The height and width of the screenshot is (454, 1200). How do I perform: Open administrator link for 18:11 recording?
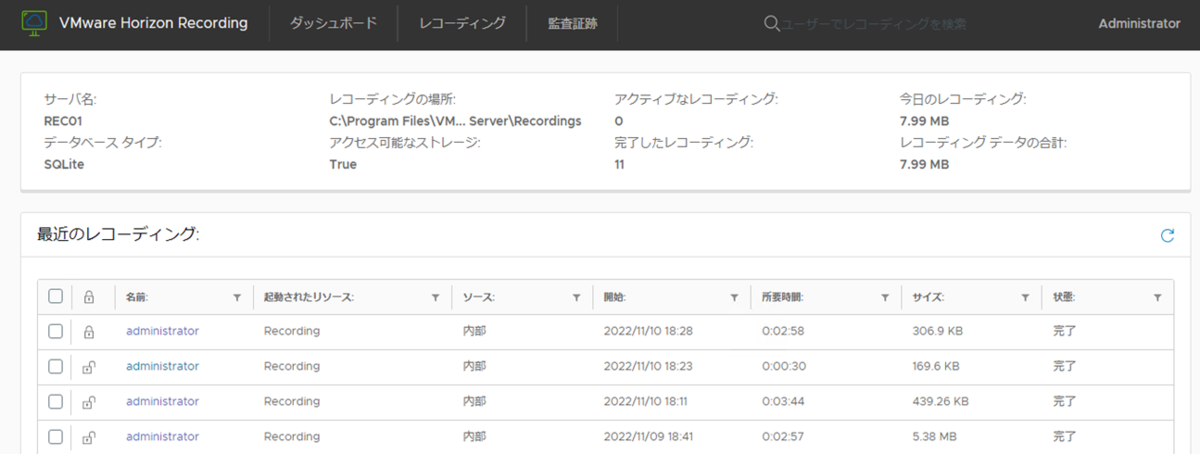[x=162, y=401]
